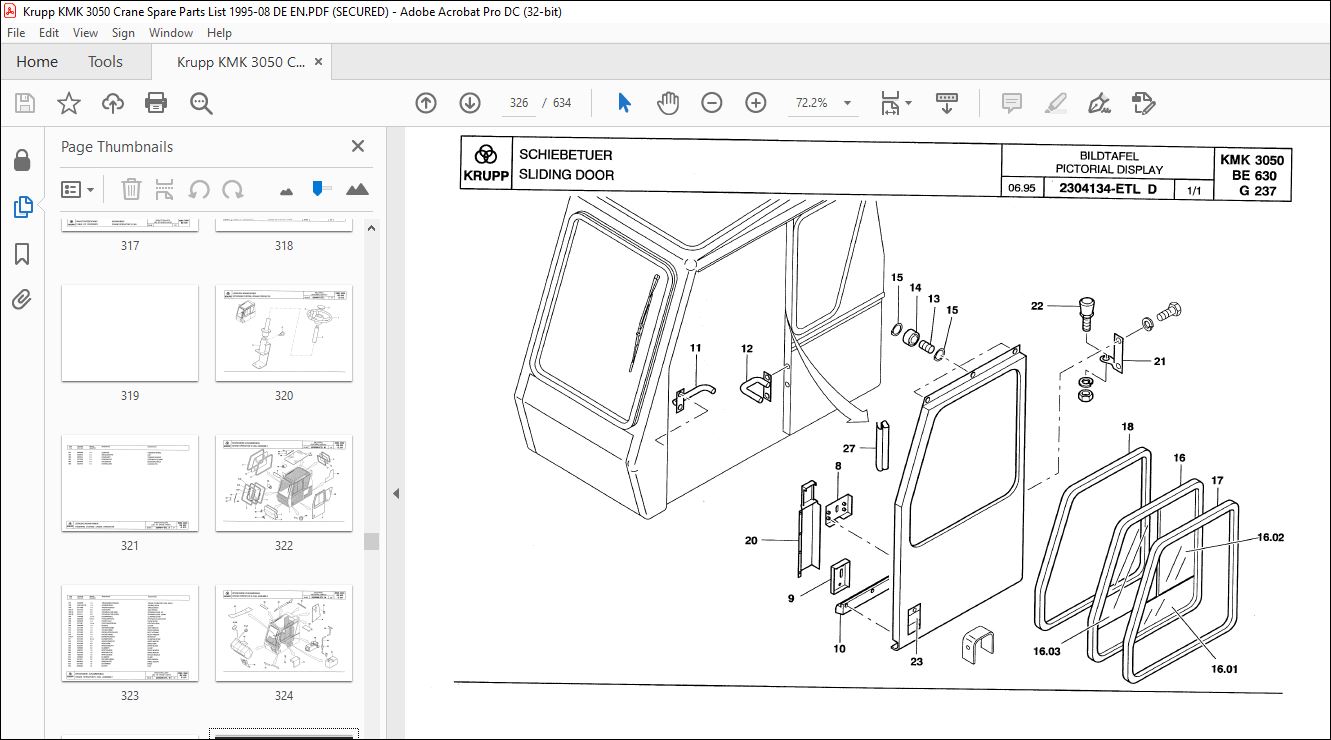Open the Edit menu

coord(49,33)
